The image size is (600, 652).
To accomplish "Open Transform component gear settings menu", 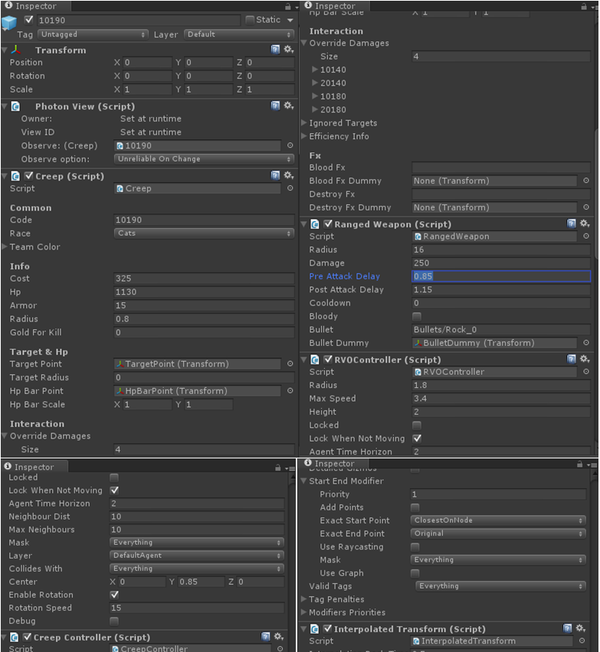I will (289, 49).
